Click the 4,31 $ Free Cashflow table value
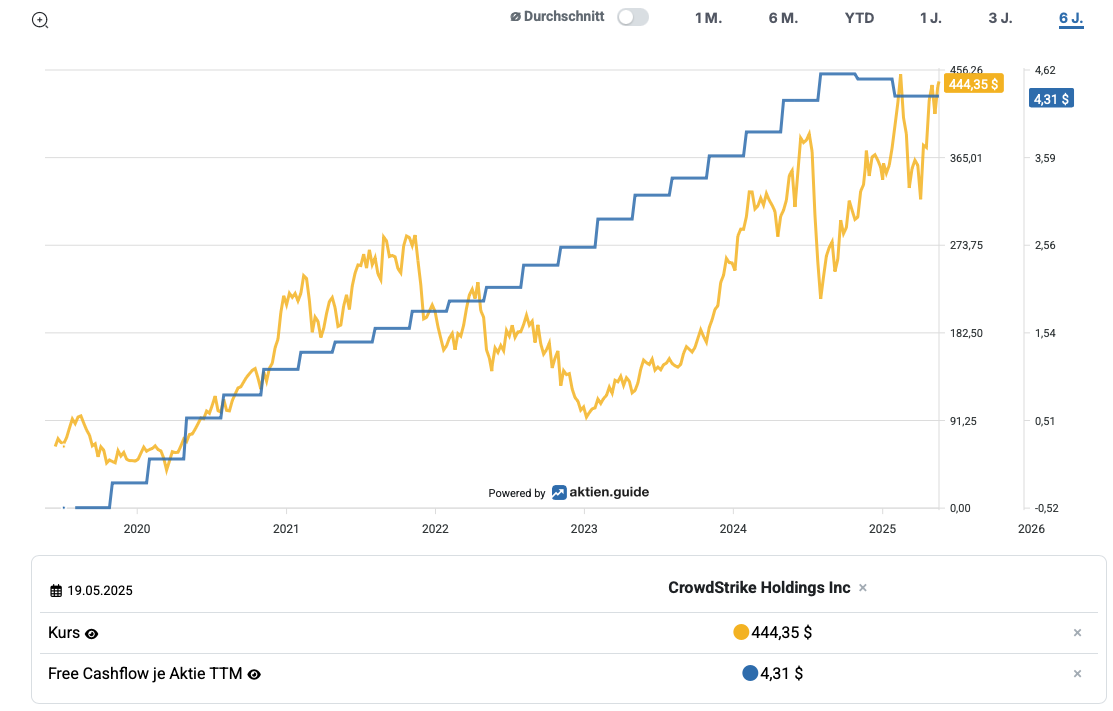1113x711 pixels. pos(782,673)
